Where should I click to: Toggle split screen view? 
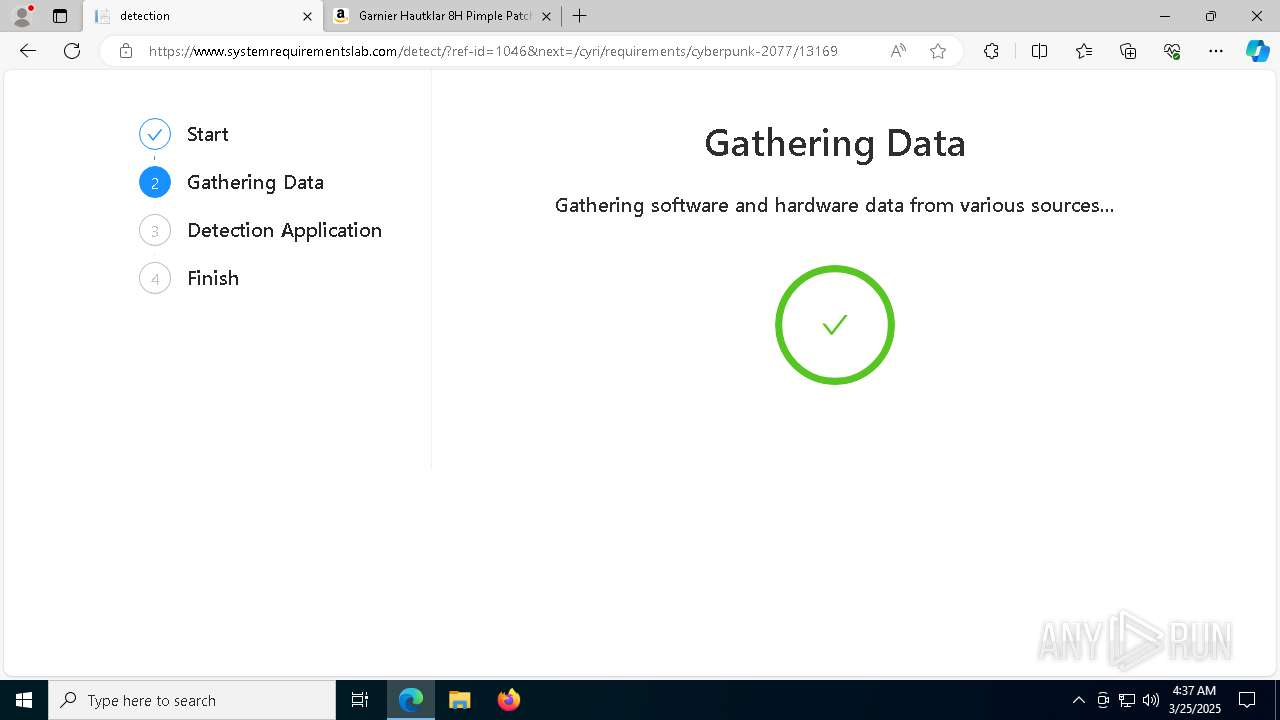1039,51
